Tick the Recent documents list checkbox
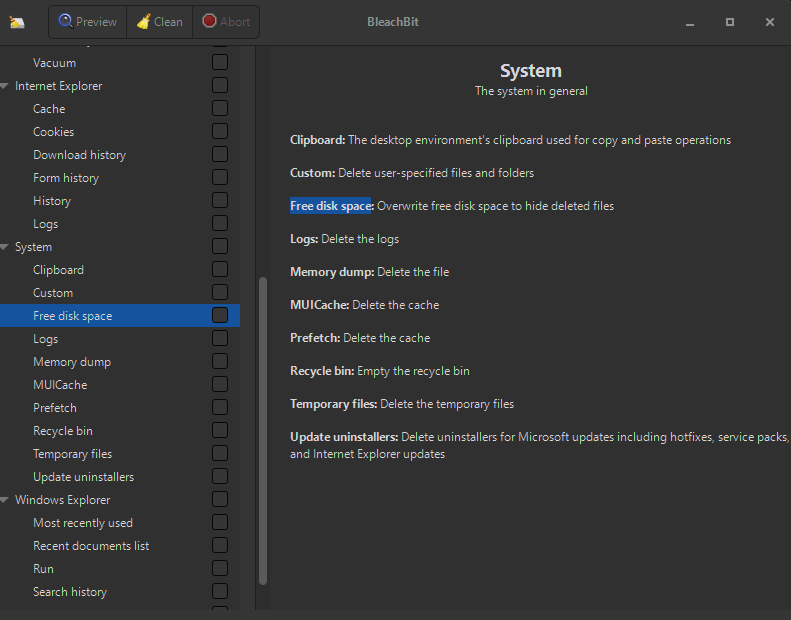This screenshot has height=620, width=791. [220, 545]
